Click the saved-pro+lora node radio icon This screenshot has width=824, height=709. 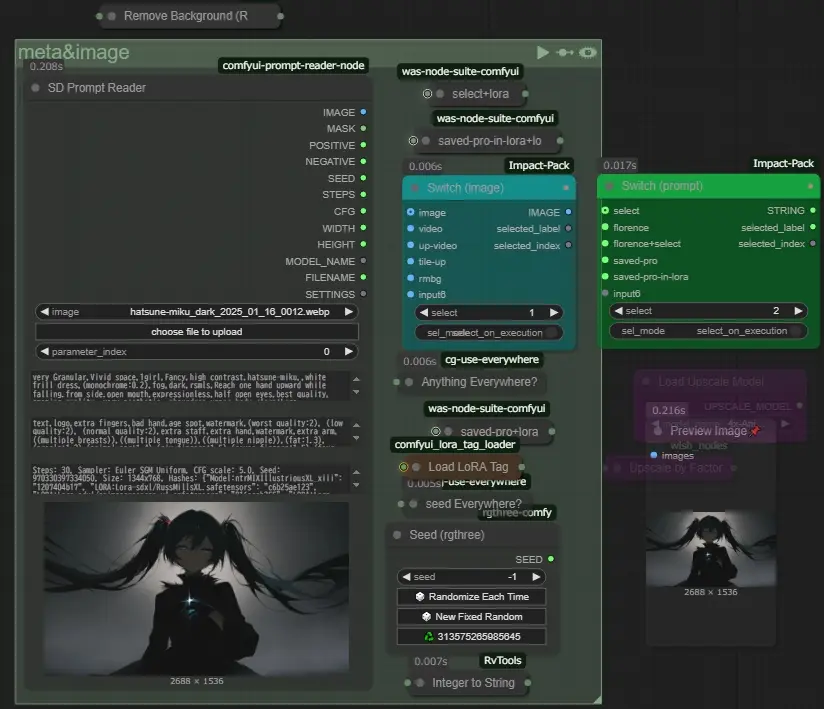pos(436,431)
